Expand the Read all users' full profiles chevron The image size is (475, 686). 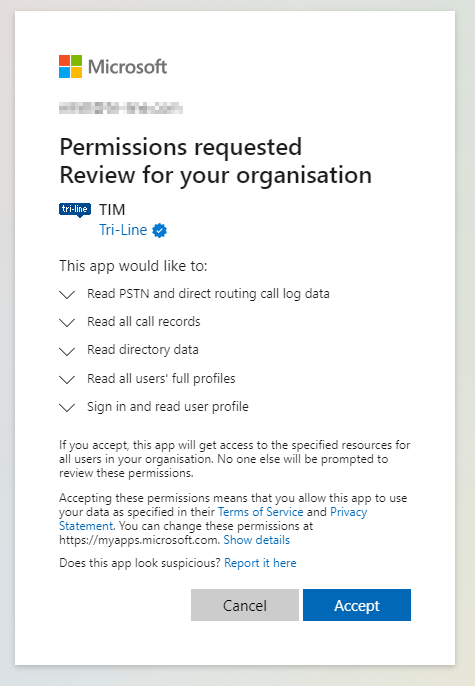point(67,379)
